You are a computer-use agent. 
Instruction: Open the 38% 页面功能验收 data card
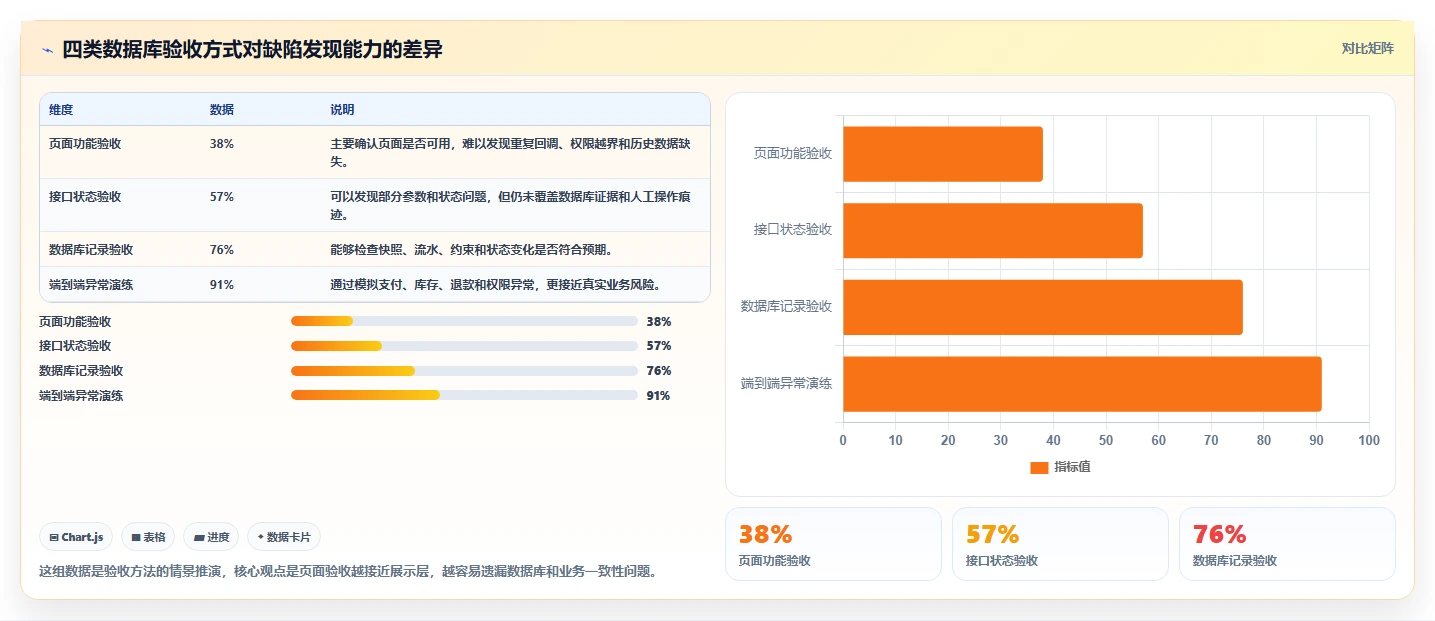coord(833,544)
